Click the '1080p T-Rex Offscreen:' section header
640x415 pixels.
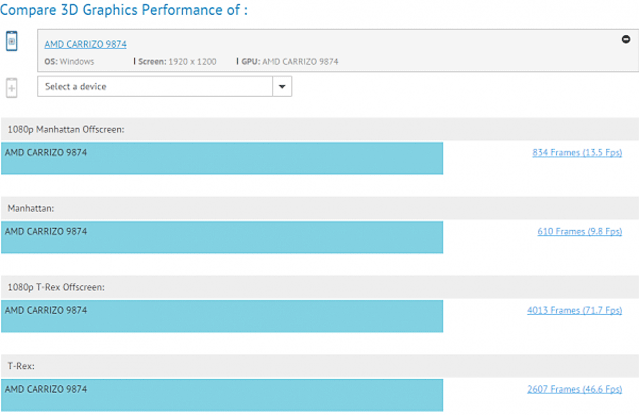(x=56, y=287)
